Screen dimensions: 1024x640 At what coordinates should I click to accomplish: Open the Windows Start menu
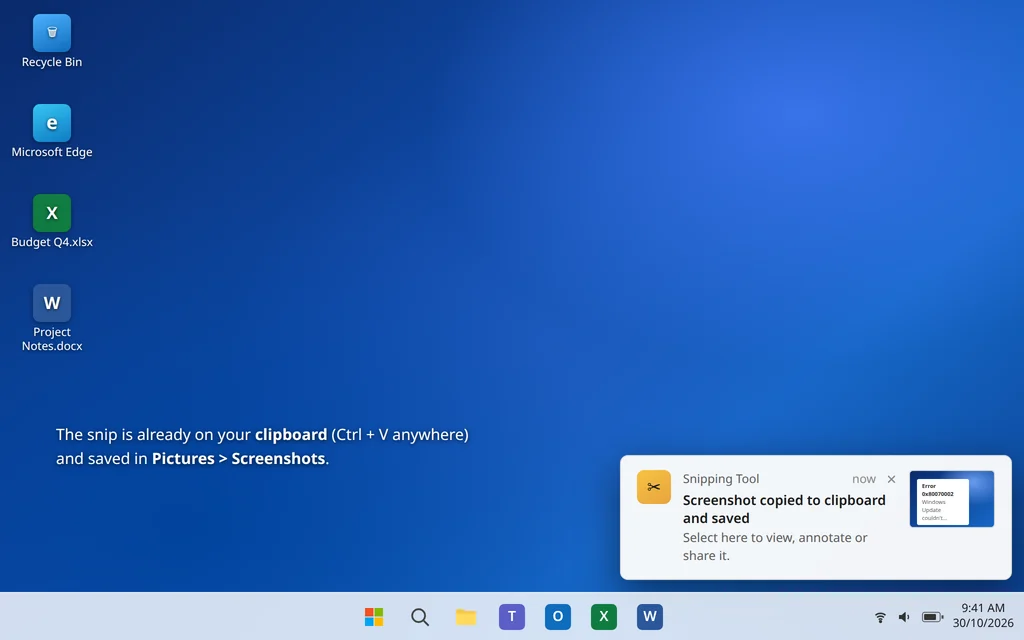374,616
